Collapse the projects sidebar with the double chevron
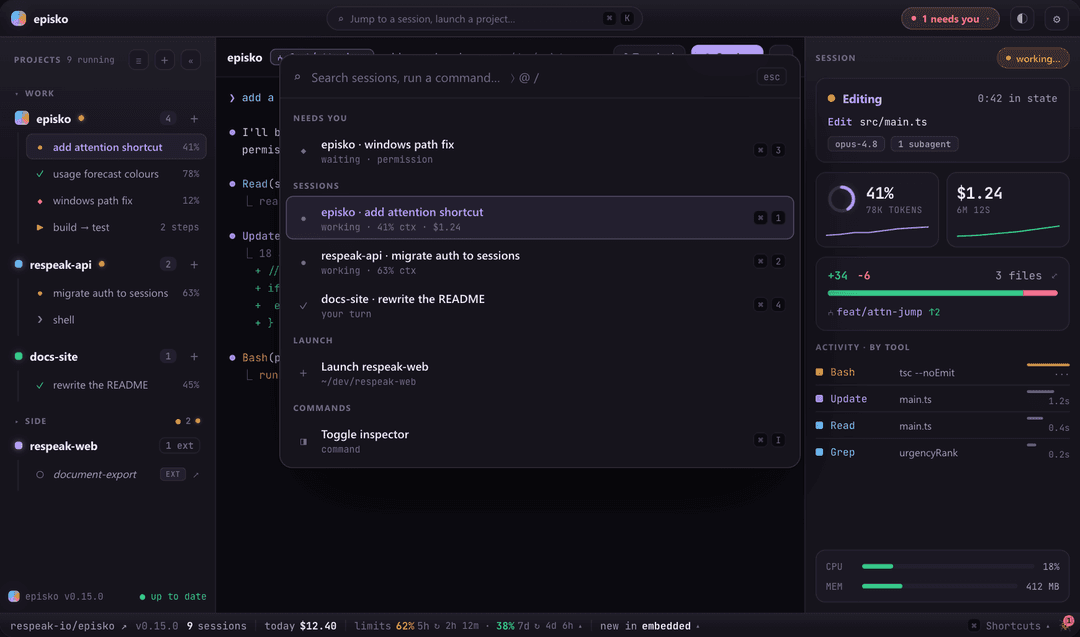This screenshot has height=637, width=1080. point(191,60)
